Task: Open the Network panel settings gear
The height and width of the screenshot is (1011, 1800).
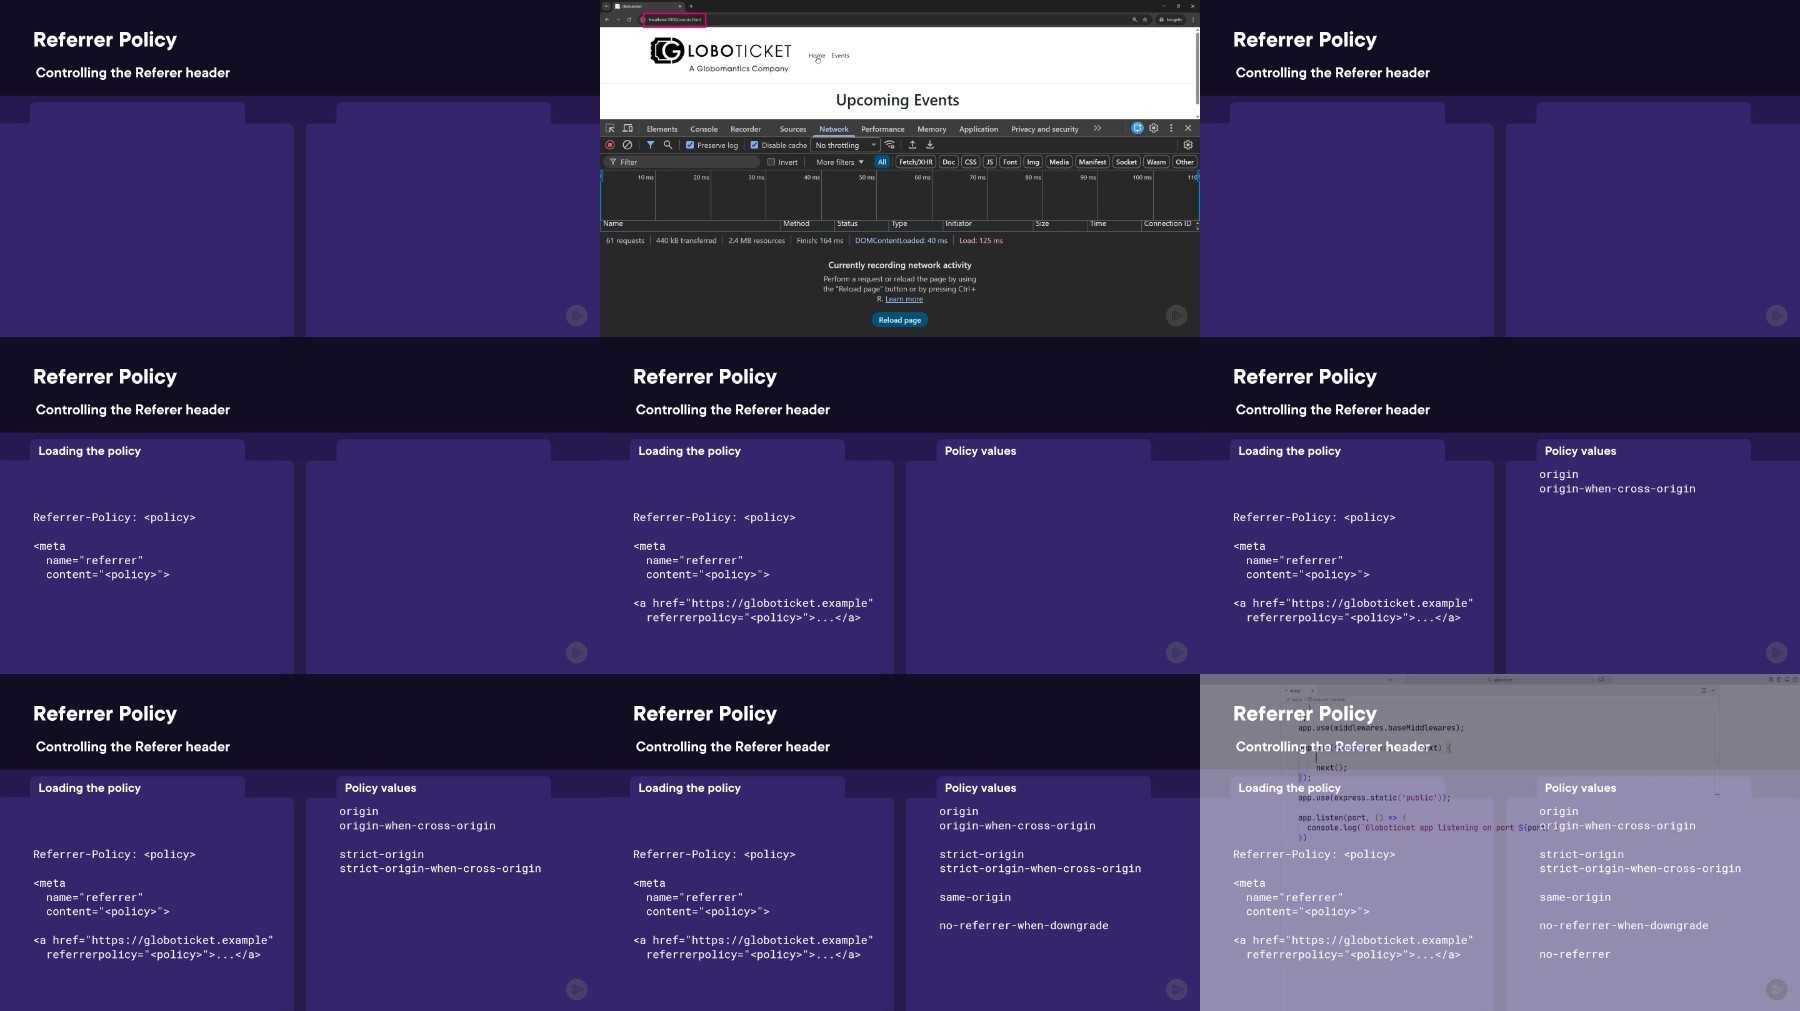Action: (x=1188, y=145)
